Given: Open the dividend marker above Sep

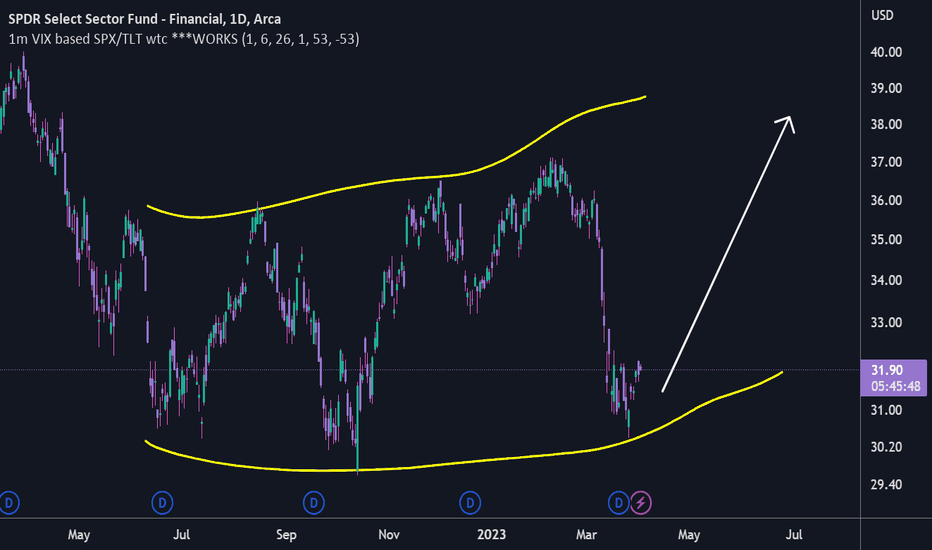Looking at the screenshot, I should 314,503.
